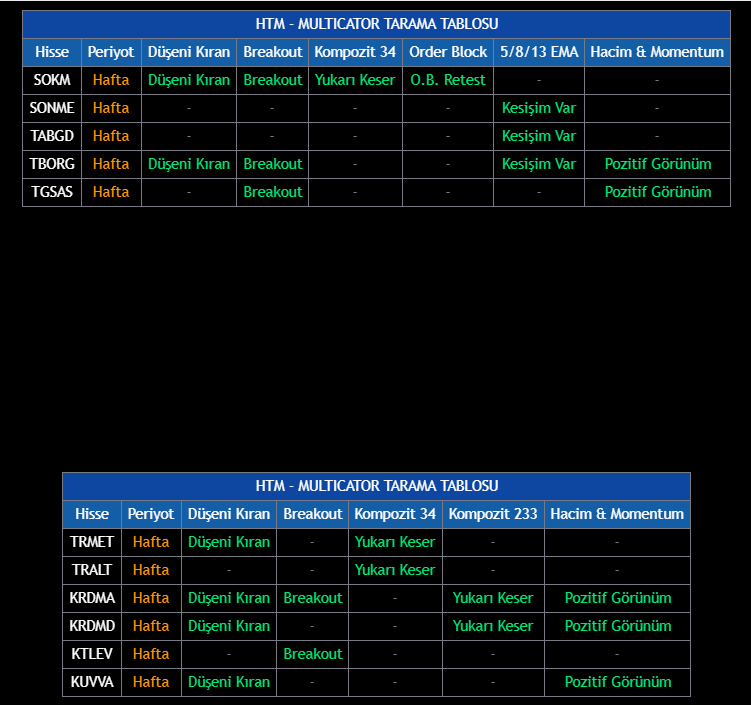Click Pozitif Görünüm in the KRDMA row

[x=618, y=598]
